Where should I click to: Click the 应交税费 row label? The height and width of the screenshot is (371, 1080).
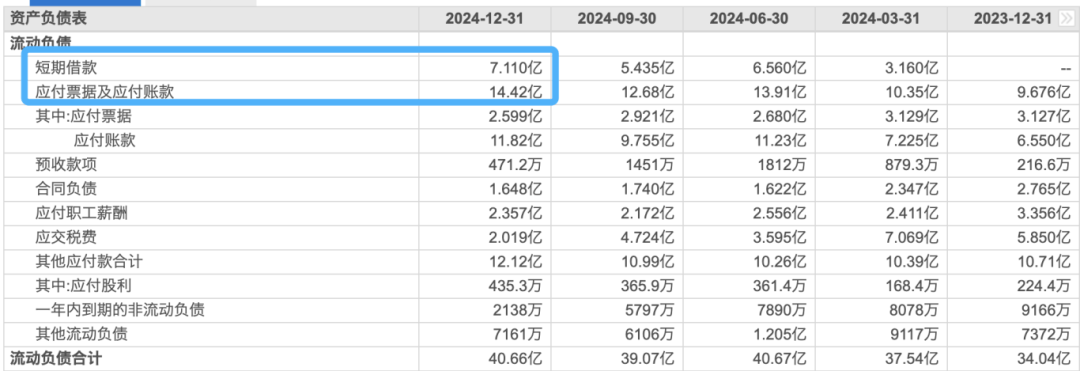tap(66, 237)
